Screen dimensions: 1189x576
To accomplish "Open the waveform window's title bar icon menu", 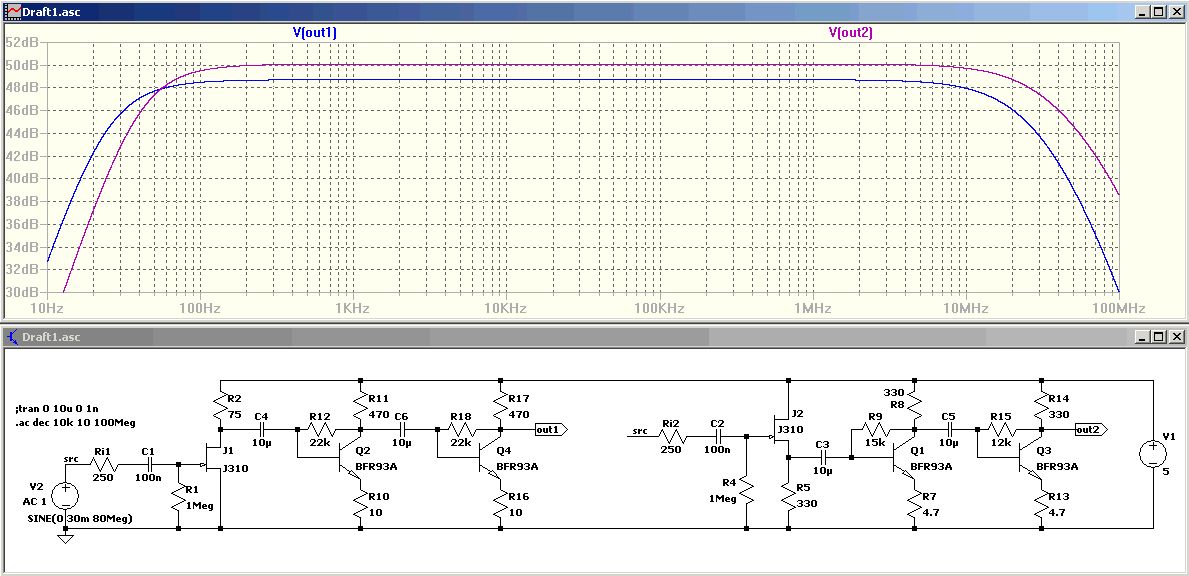I will pos(12,12).
